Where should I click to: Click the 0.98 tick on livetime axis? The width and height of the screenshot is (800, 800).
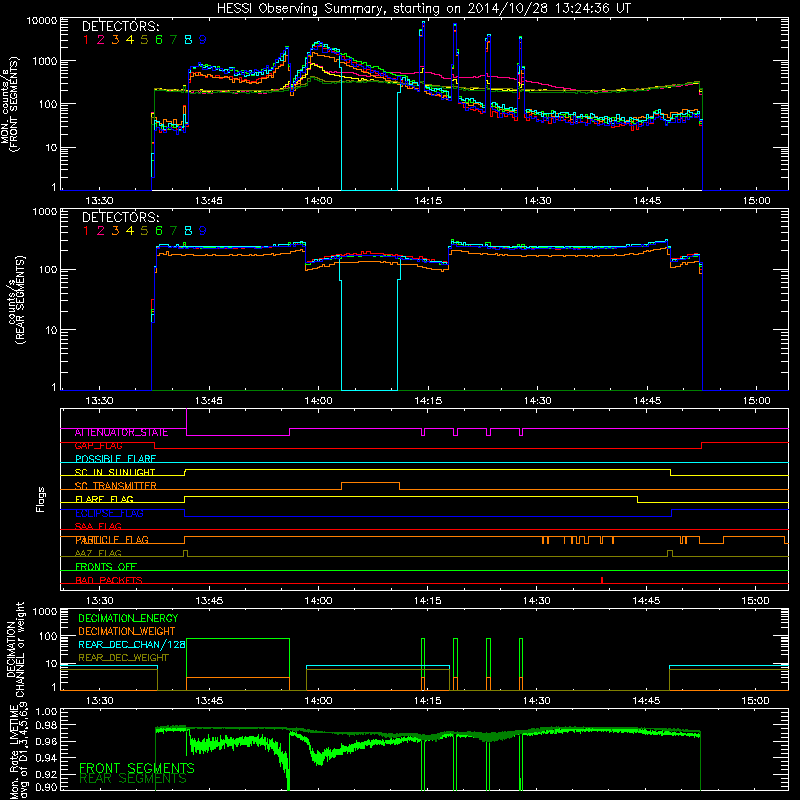point(47,725)
